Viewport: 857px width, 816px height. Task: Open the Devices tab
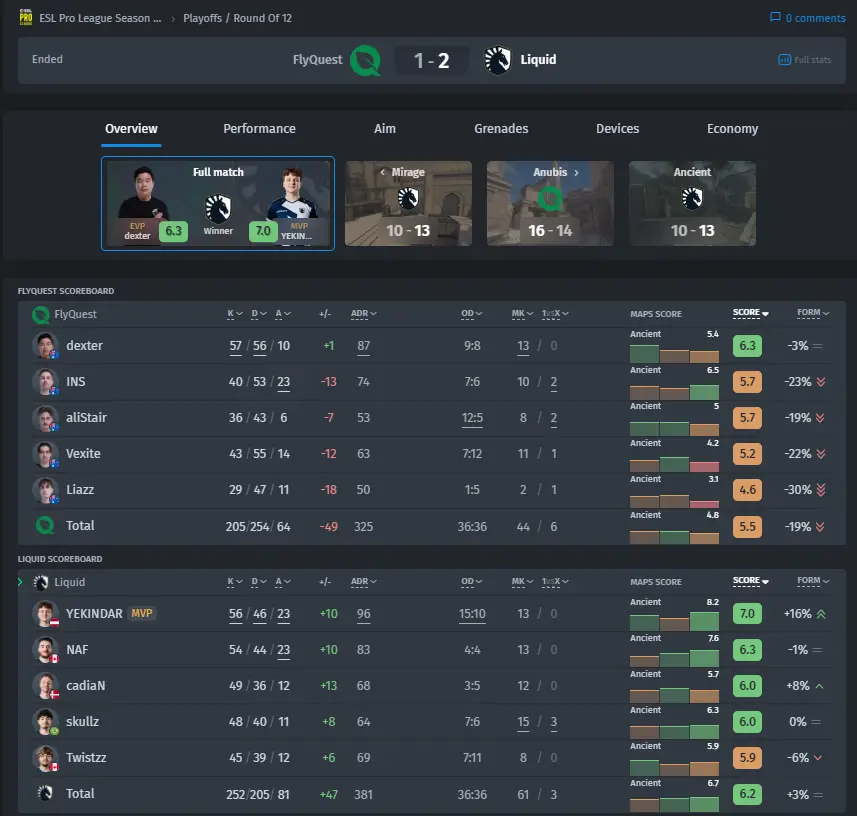[x=618, y=128]
